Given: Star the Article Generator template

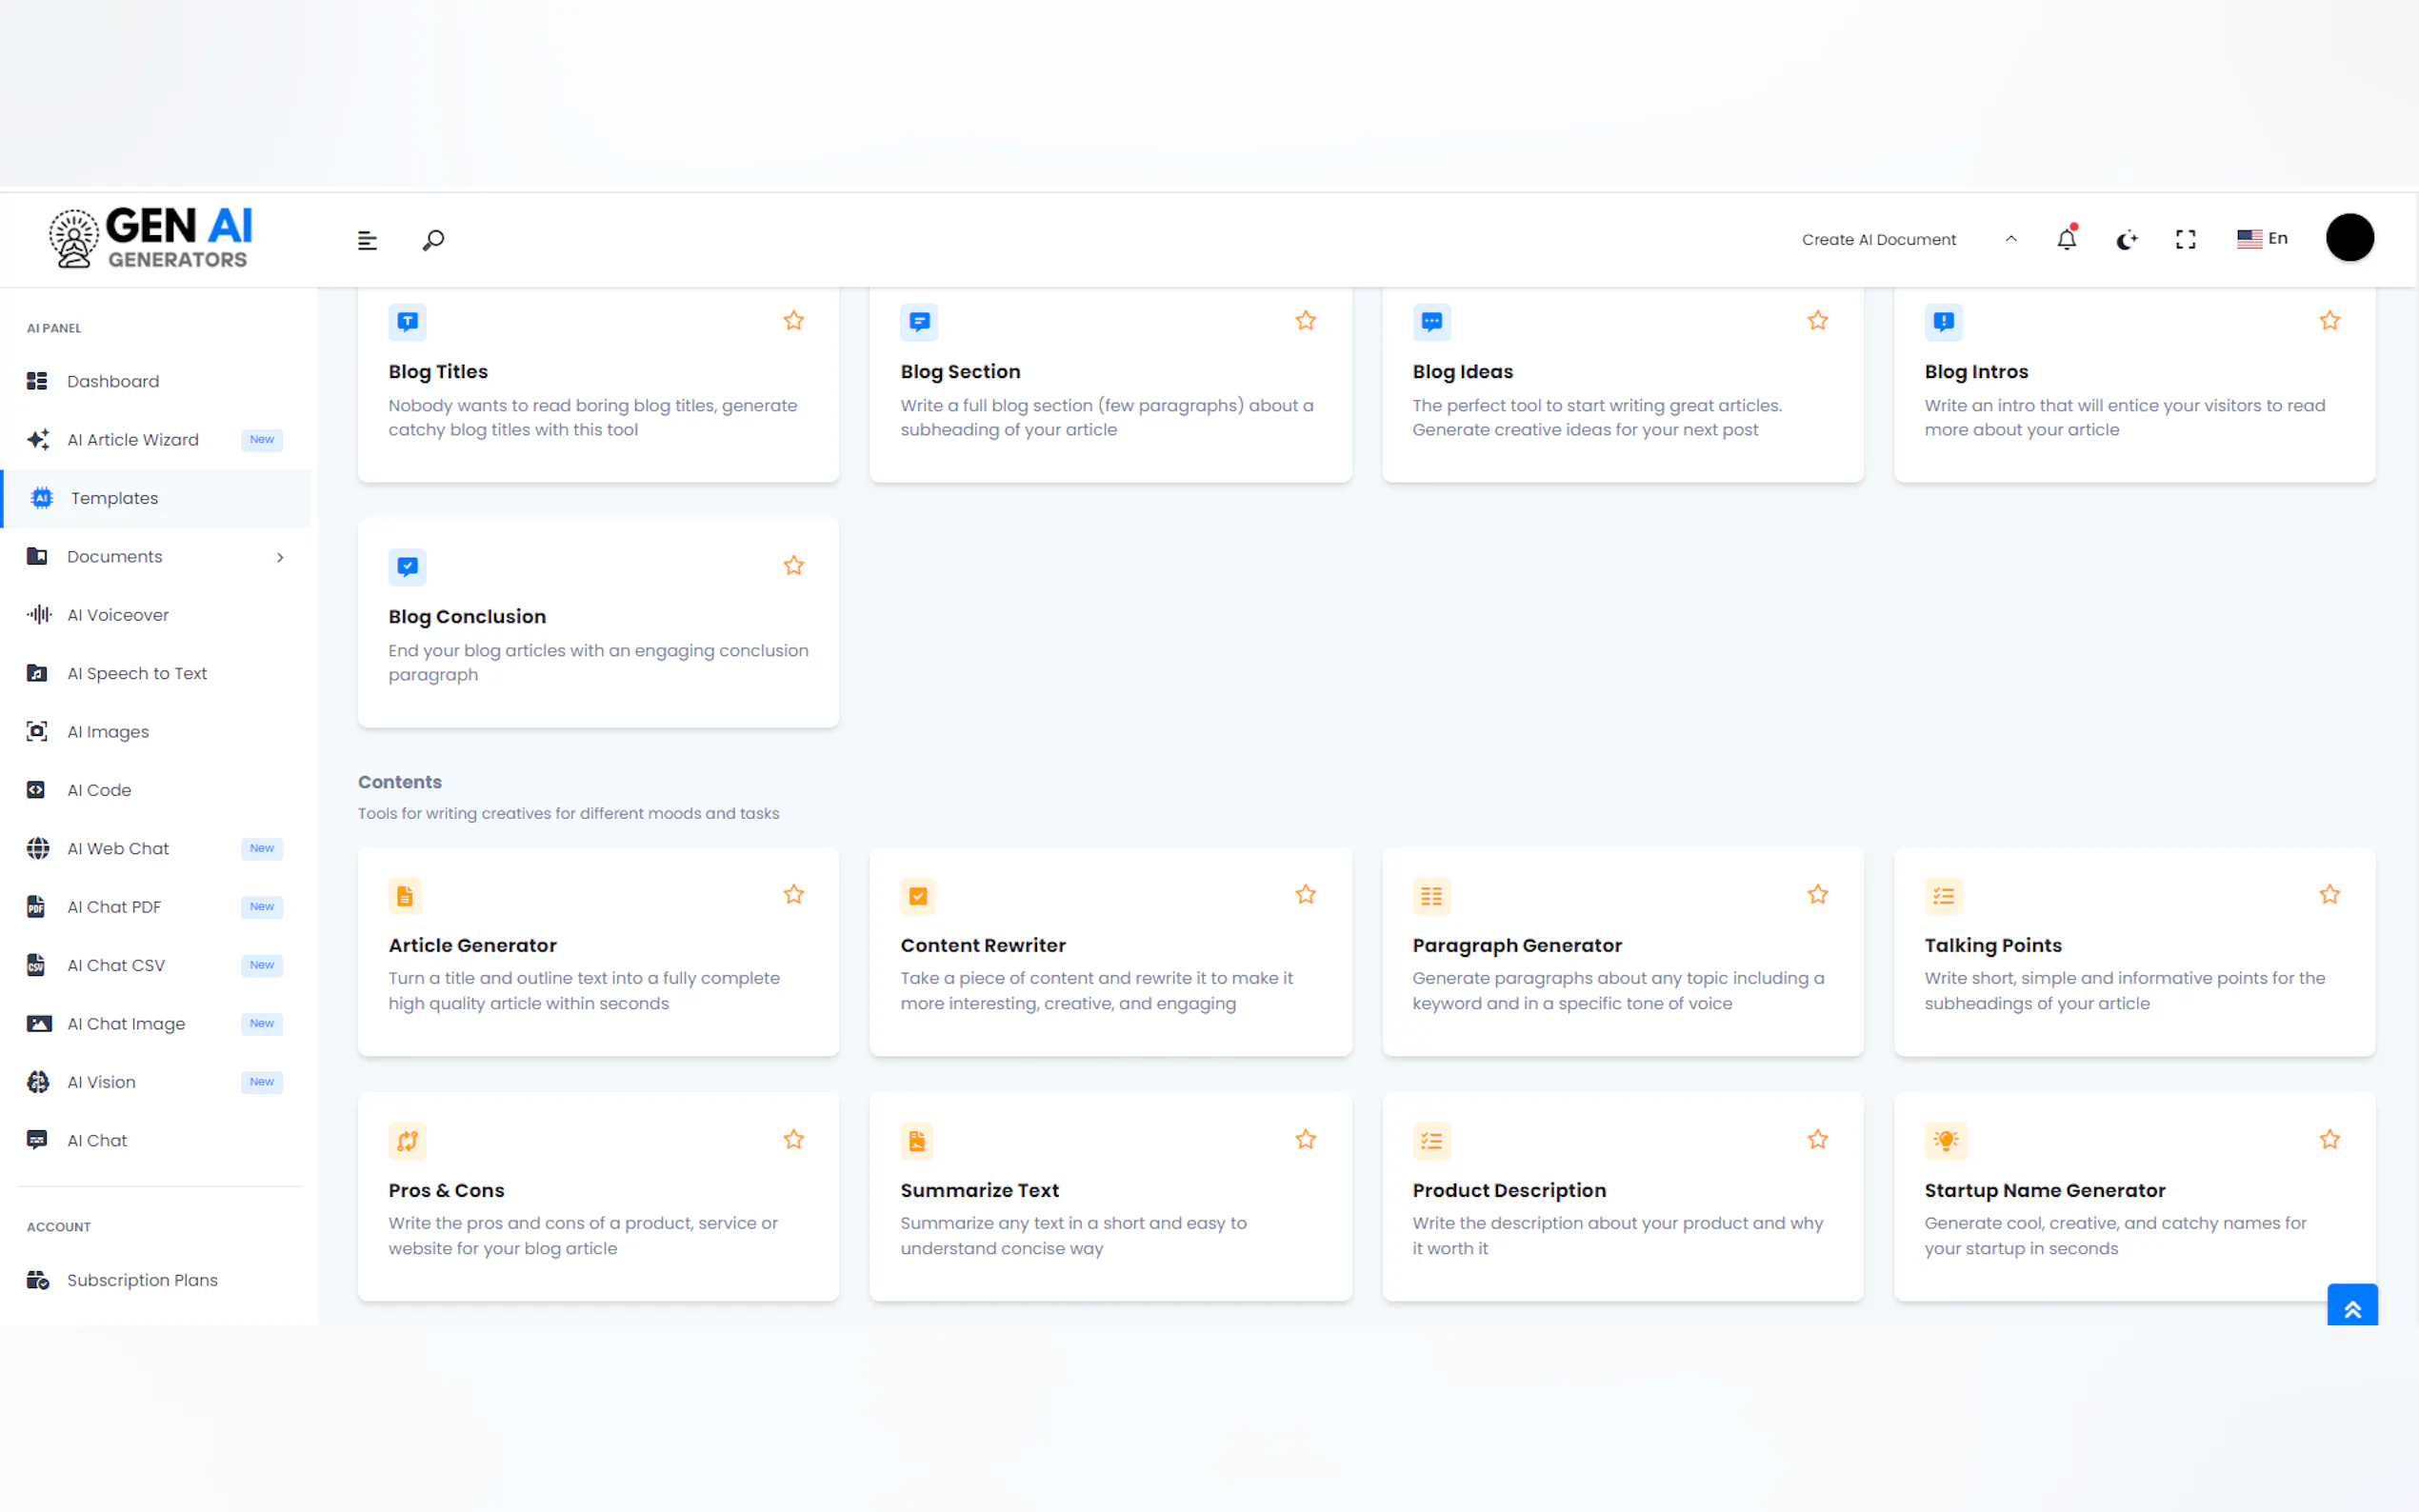Looking at the screenshot, I should pos(793,894).
